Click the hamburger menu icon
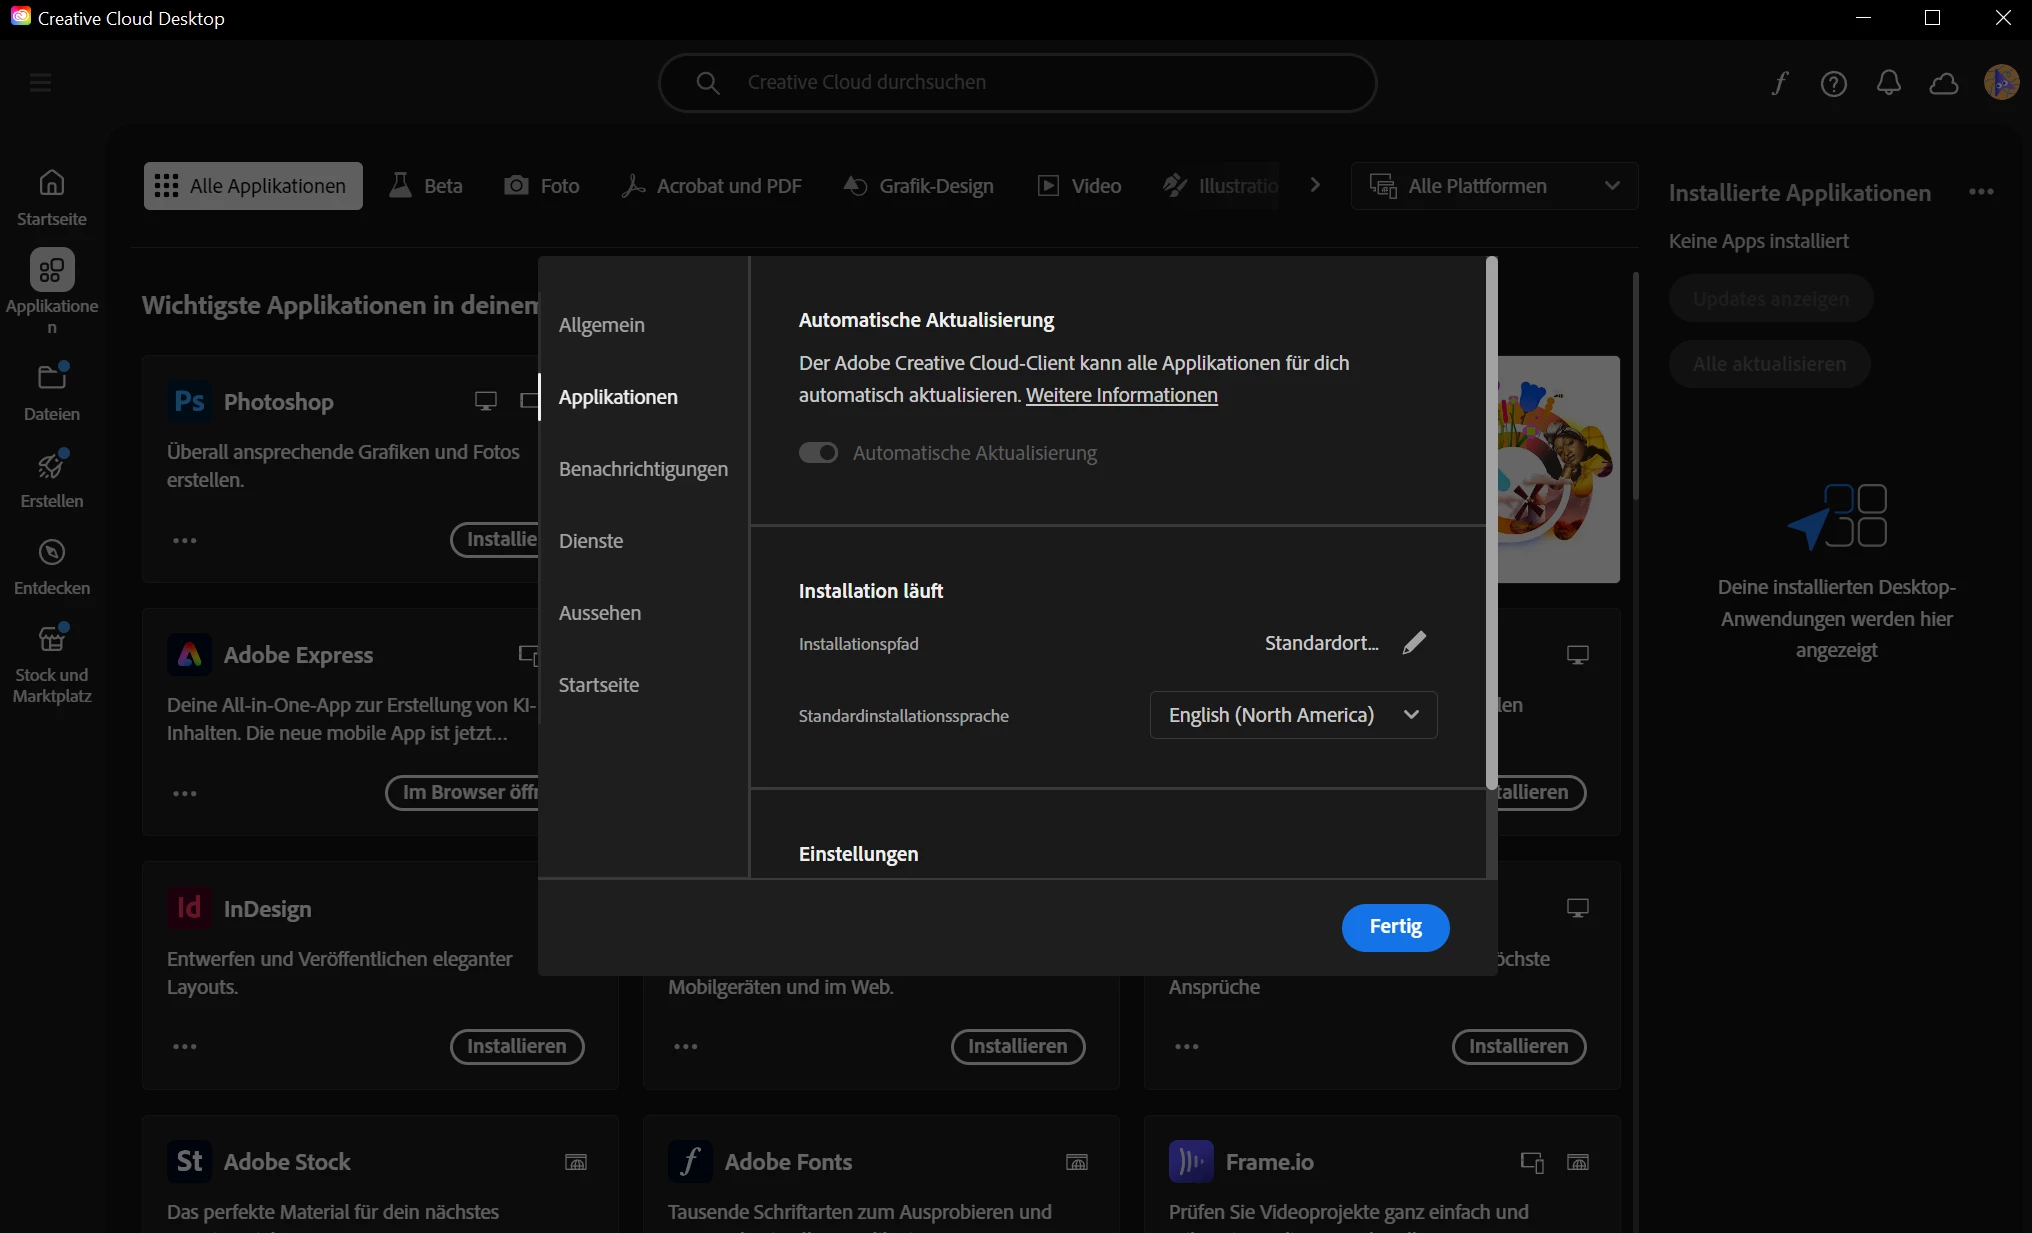The height and width of the screenshot is (1233, 2032). [x=41, y=83]
